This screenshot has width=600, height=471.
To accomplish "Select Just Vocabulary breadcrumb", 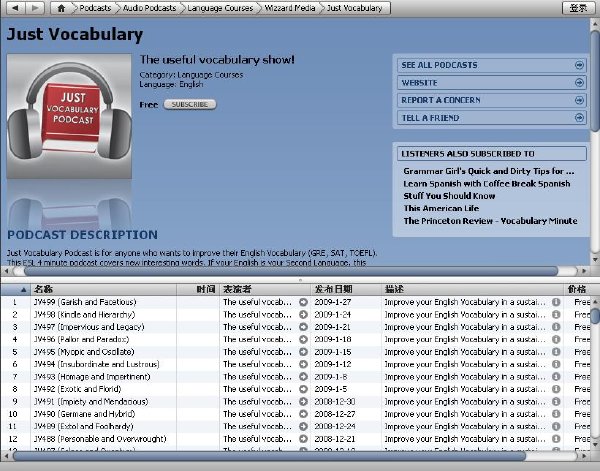I will click(354, 8).
